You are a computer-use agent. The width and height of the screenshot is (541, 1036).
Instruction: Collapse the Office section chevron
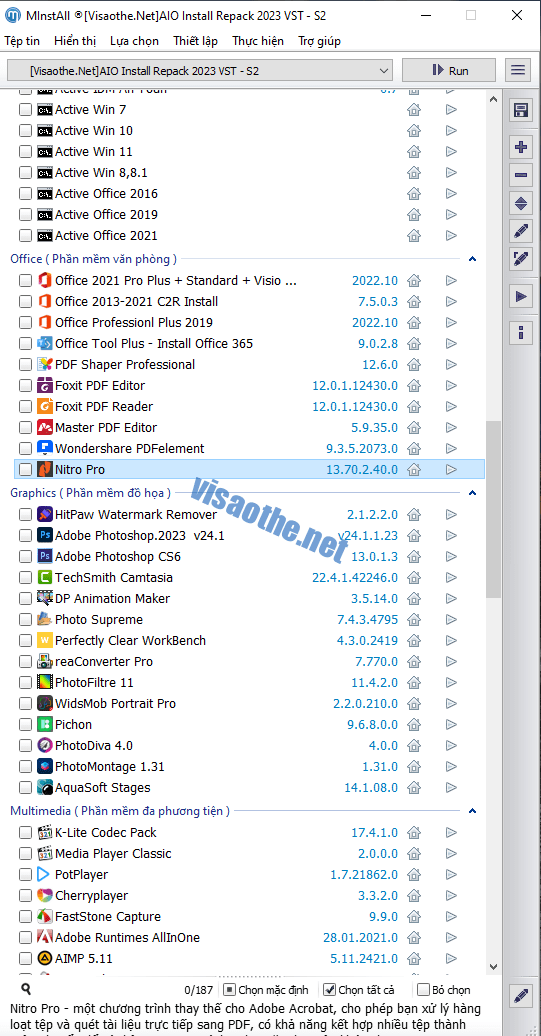[472, 260]
